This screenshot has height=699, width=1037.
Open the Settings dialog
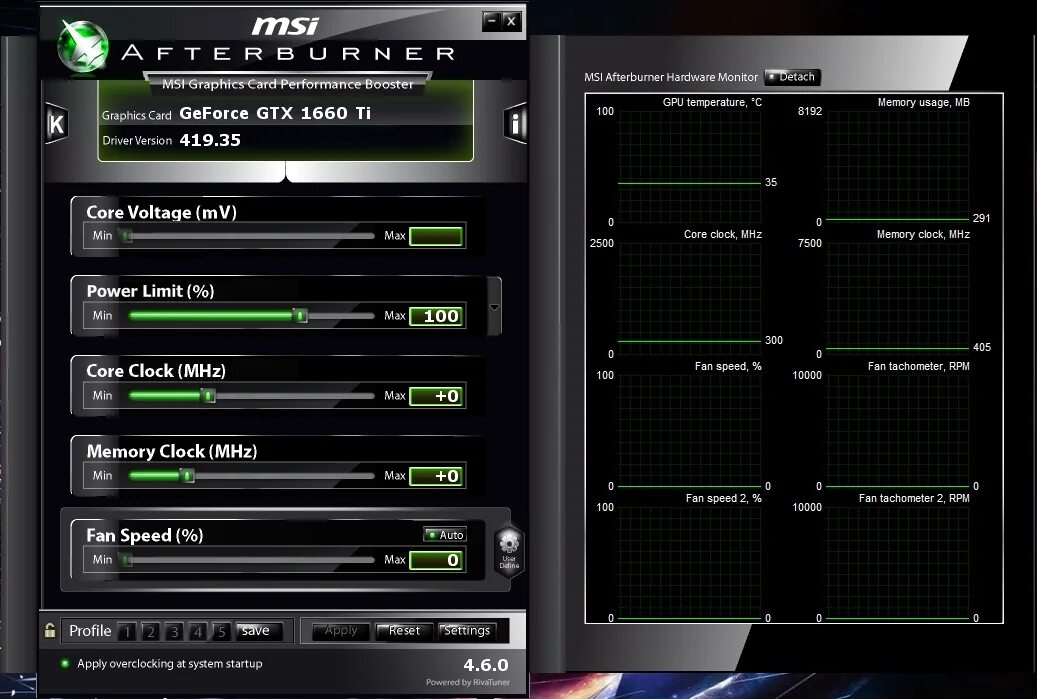click(x=467, y=631)
